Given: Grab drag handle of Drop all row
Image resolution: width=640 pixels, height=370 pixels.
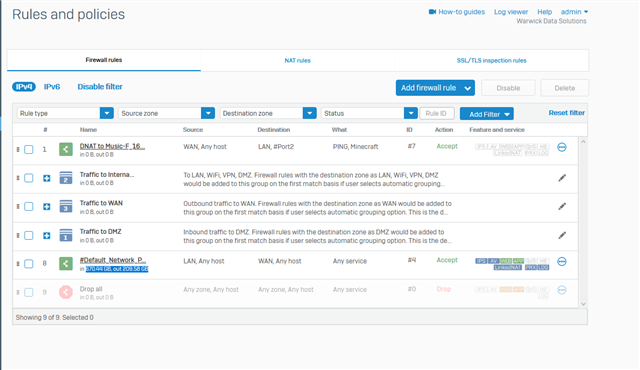Looking at the screenshot, I should [x=18, y=292].
